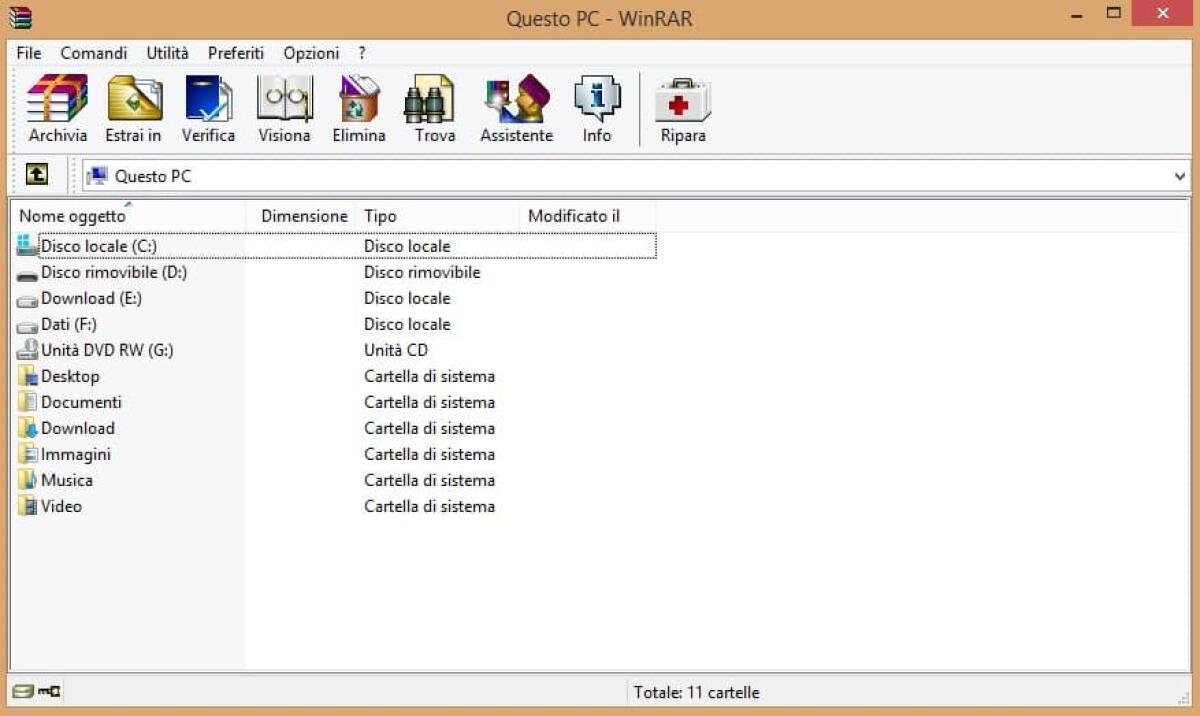Click the Info toolbar icon
1200x716 pixels.
(x=596, y=105)
